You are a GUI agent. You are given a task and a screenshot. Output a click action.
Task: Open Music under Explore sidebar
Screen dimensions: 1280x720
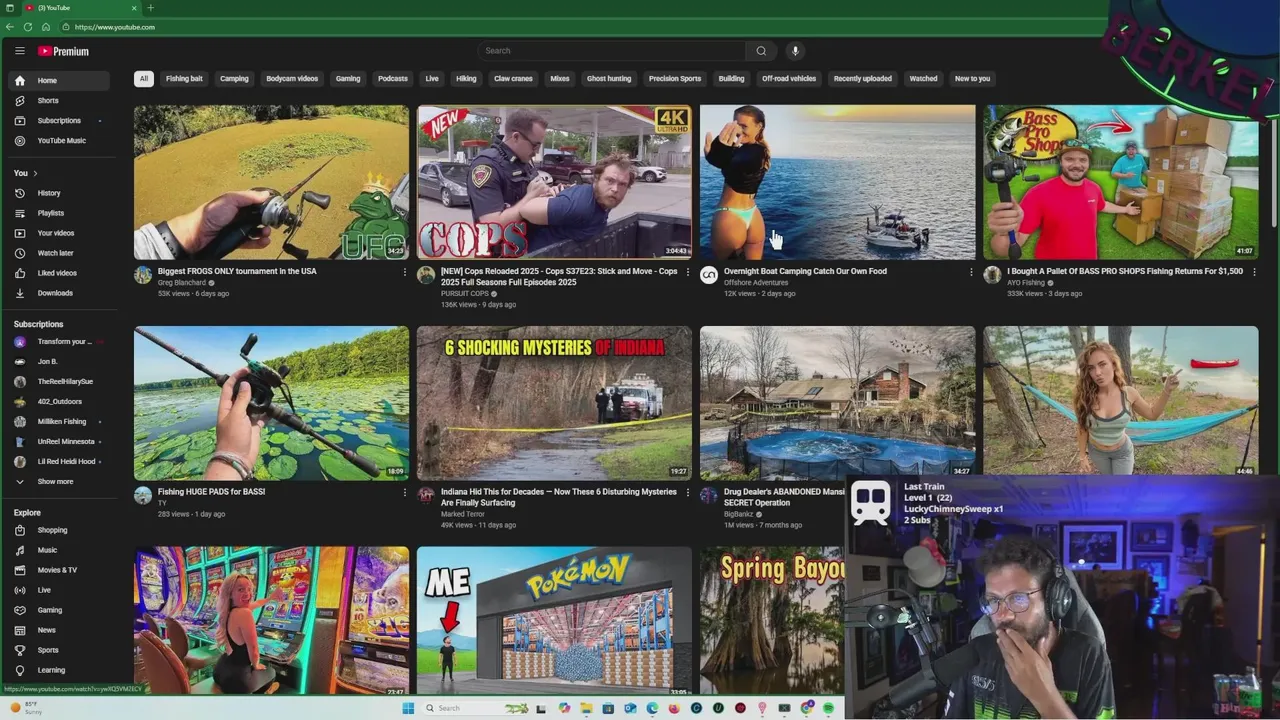point(60,550)
